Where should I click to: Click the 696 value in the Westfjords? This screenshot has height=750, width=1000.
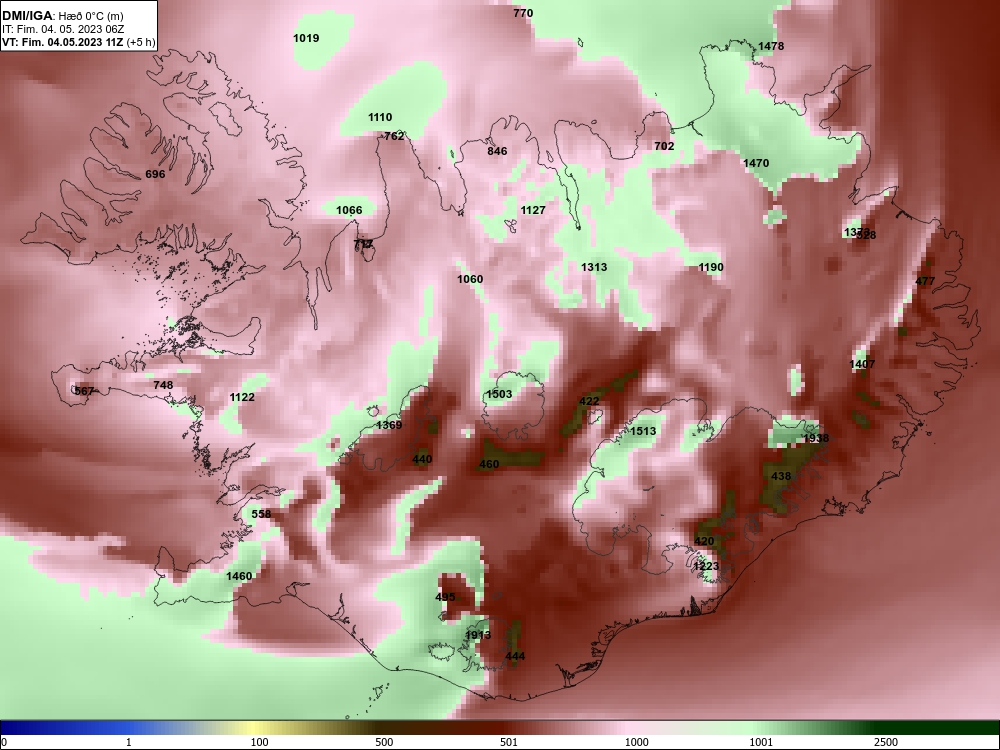(x=155, y=174)
